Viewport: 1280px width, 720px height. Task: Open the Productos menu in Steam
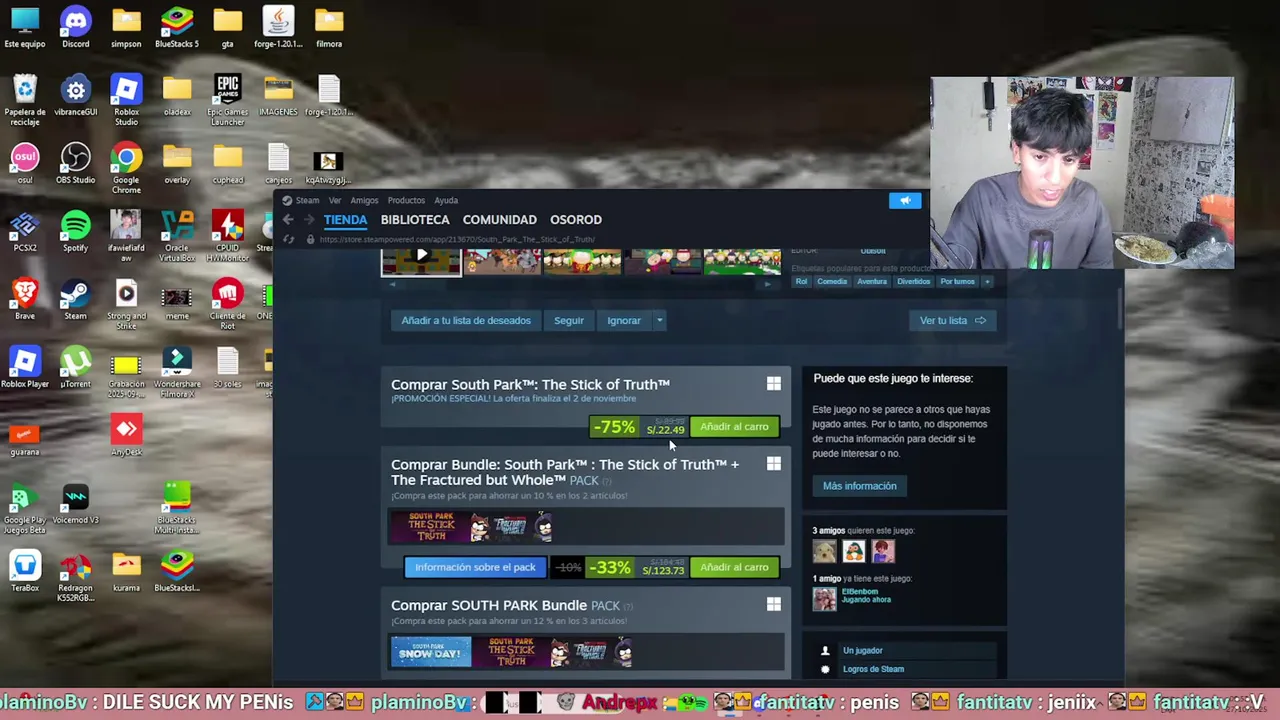point(406,200)
